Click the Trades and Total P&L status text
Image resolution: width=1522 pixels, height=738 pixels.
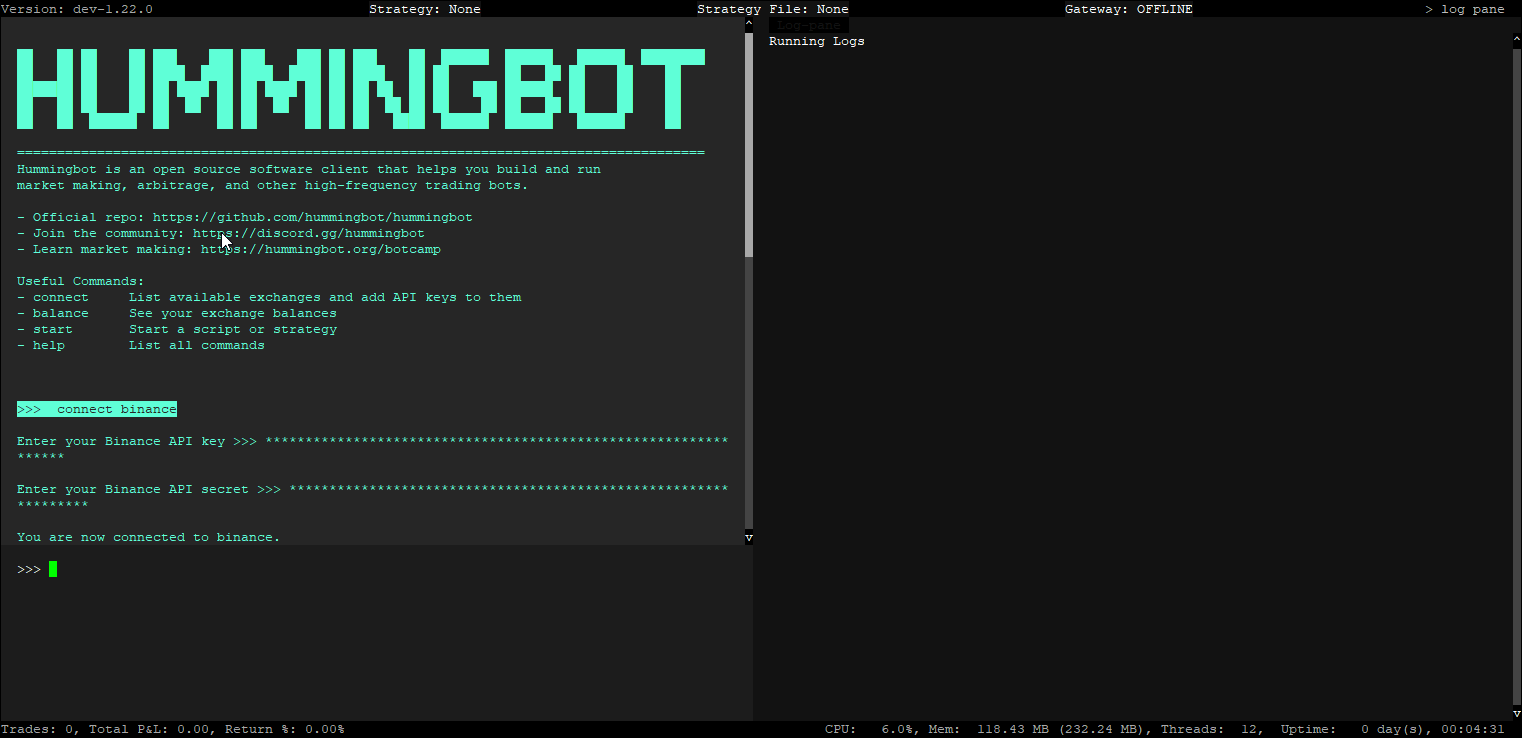coord(172,729)
